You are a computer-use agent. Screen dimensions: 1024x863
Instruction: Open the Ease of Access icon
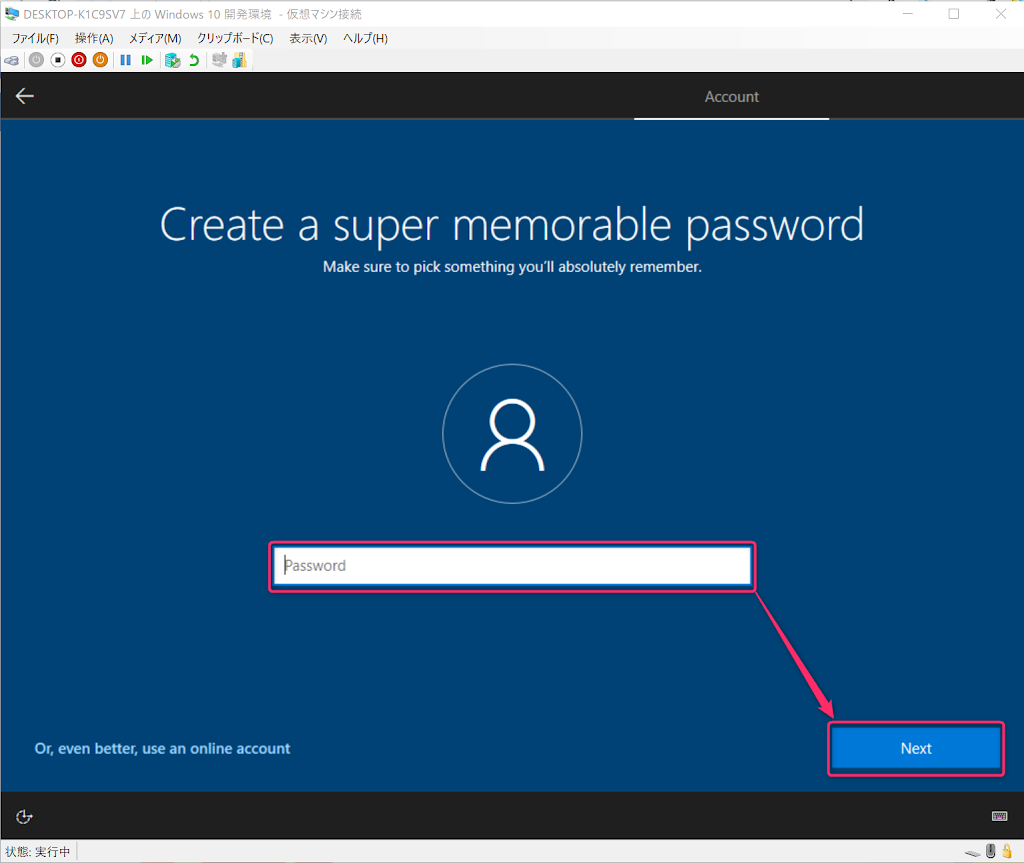click(x=24, y=817)
